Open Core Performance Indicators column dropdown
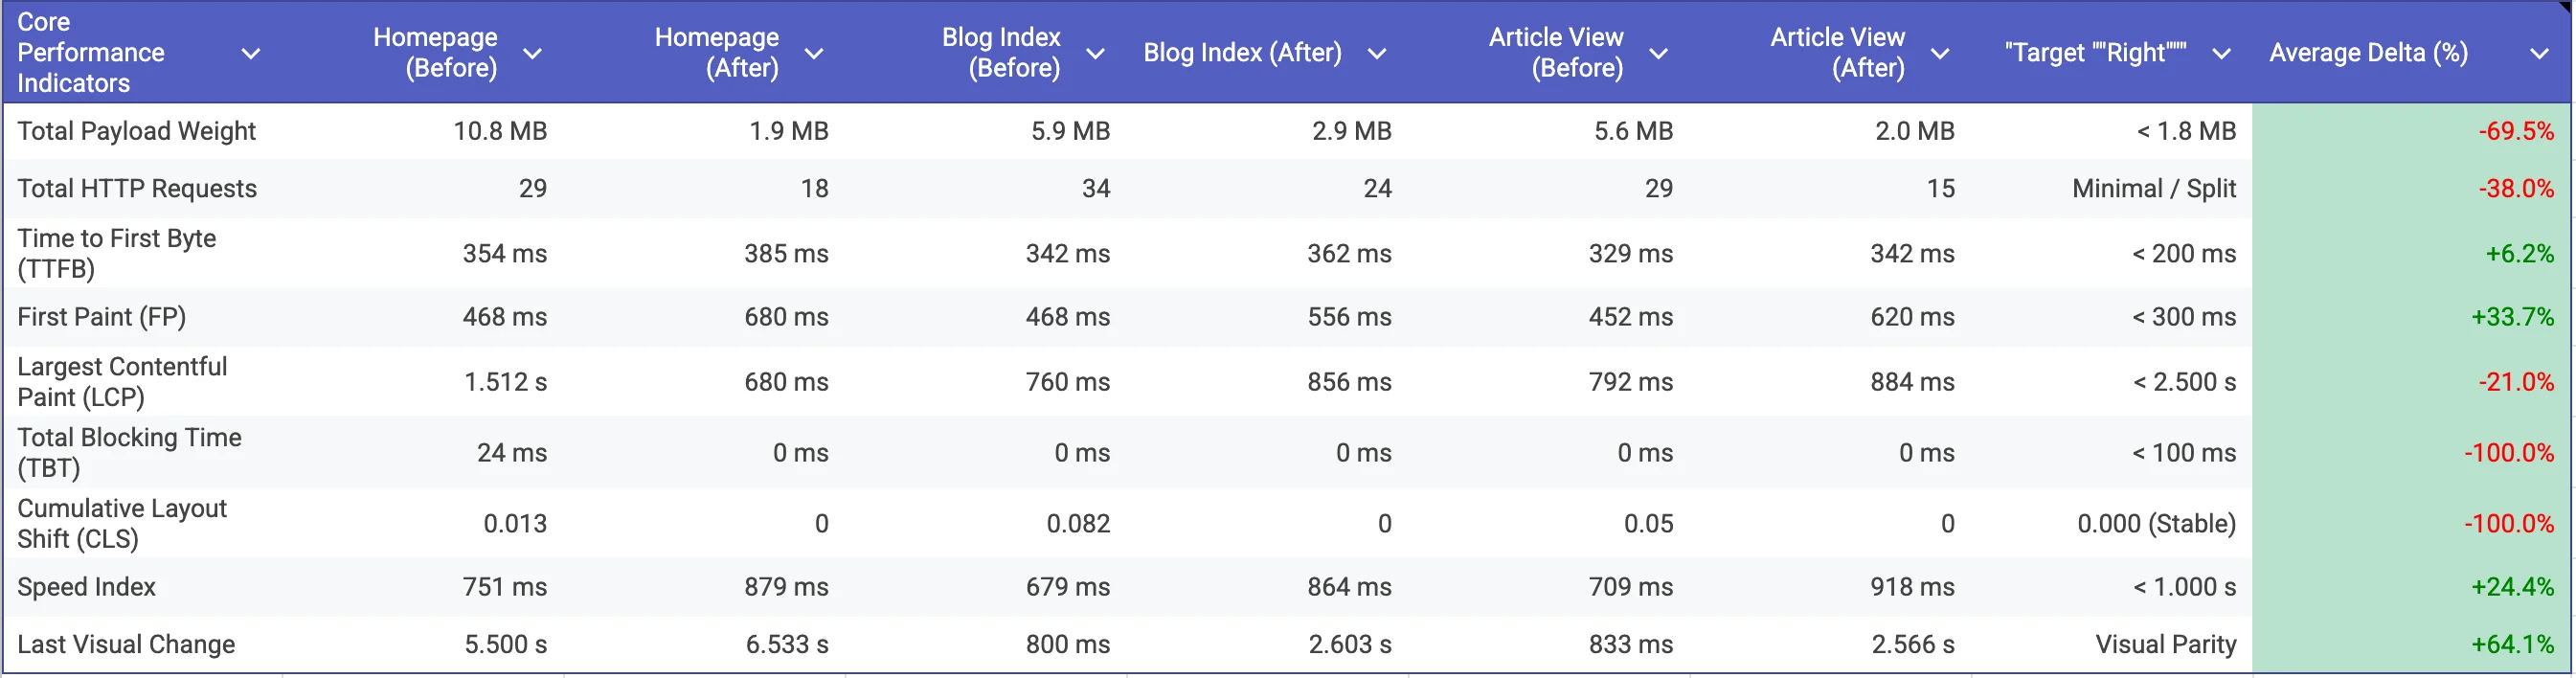 tap(251, 53)
